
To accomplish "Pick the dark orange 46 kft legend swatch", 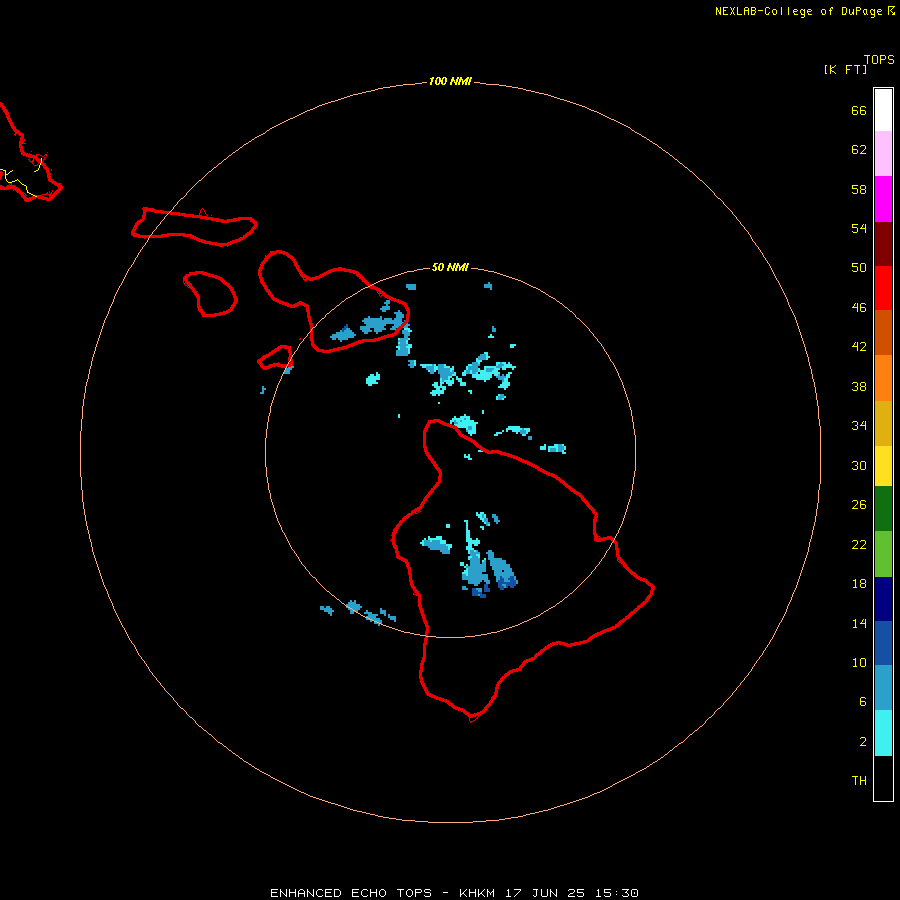I will click(x=883, y=333).
